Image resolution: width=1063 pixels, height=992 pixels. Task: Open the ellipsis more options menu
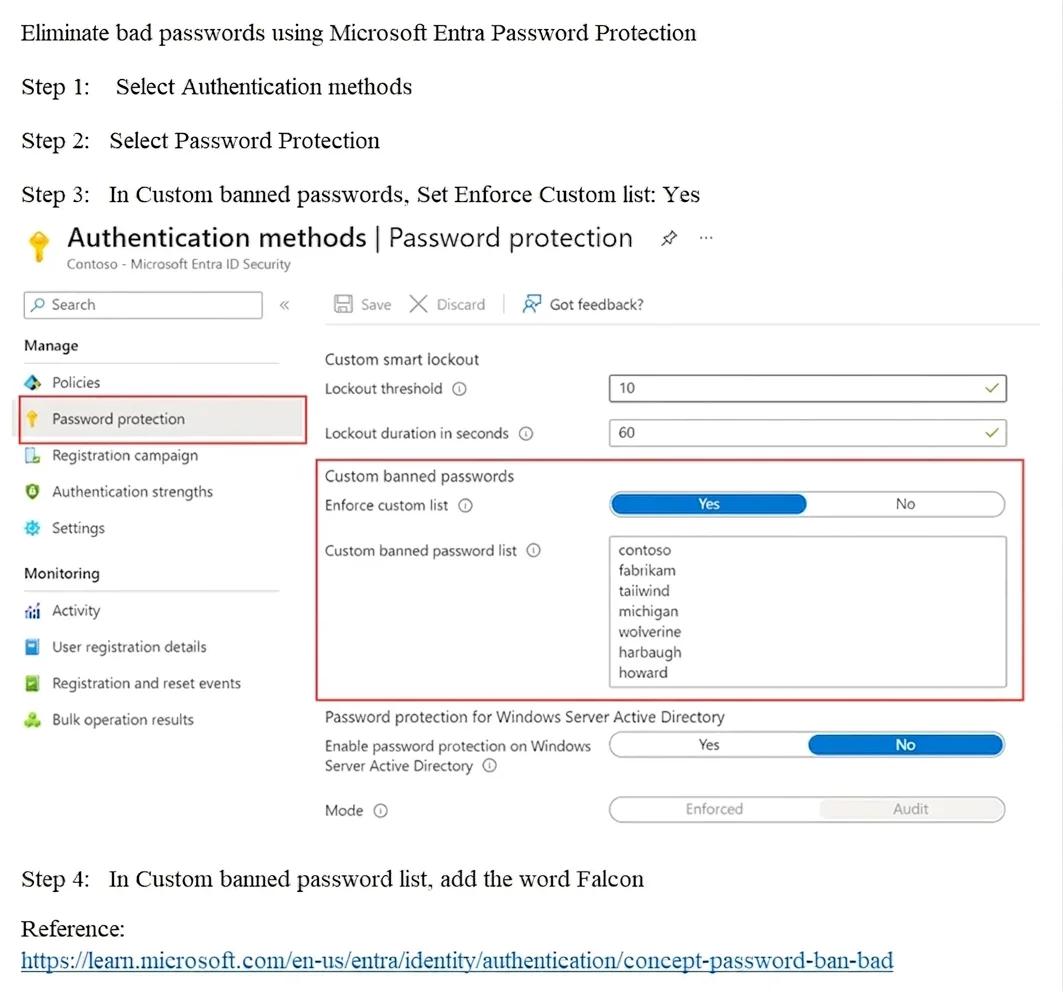point(706,238)
